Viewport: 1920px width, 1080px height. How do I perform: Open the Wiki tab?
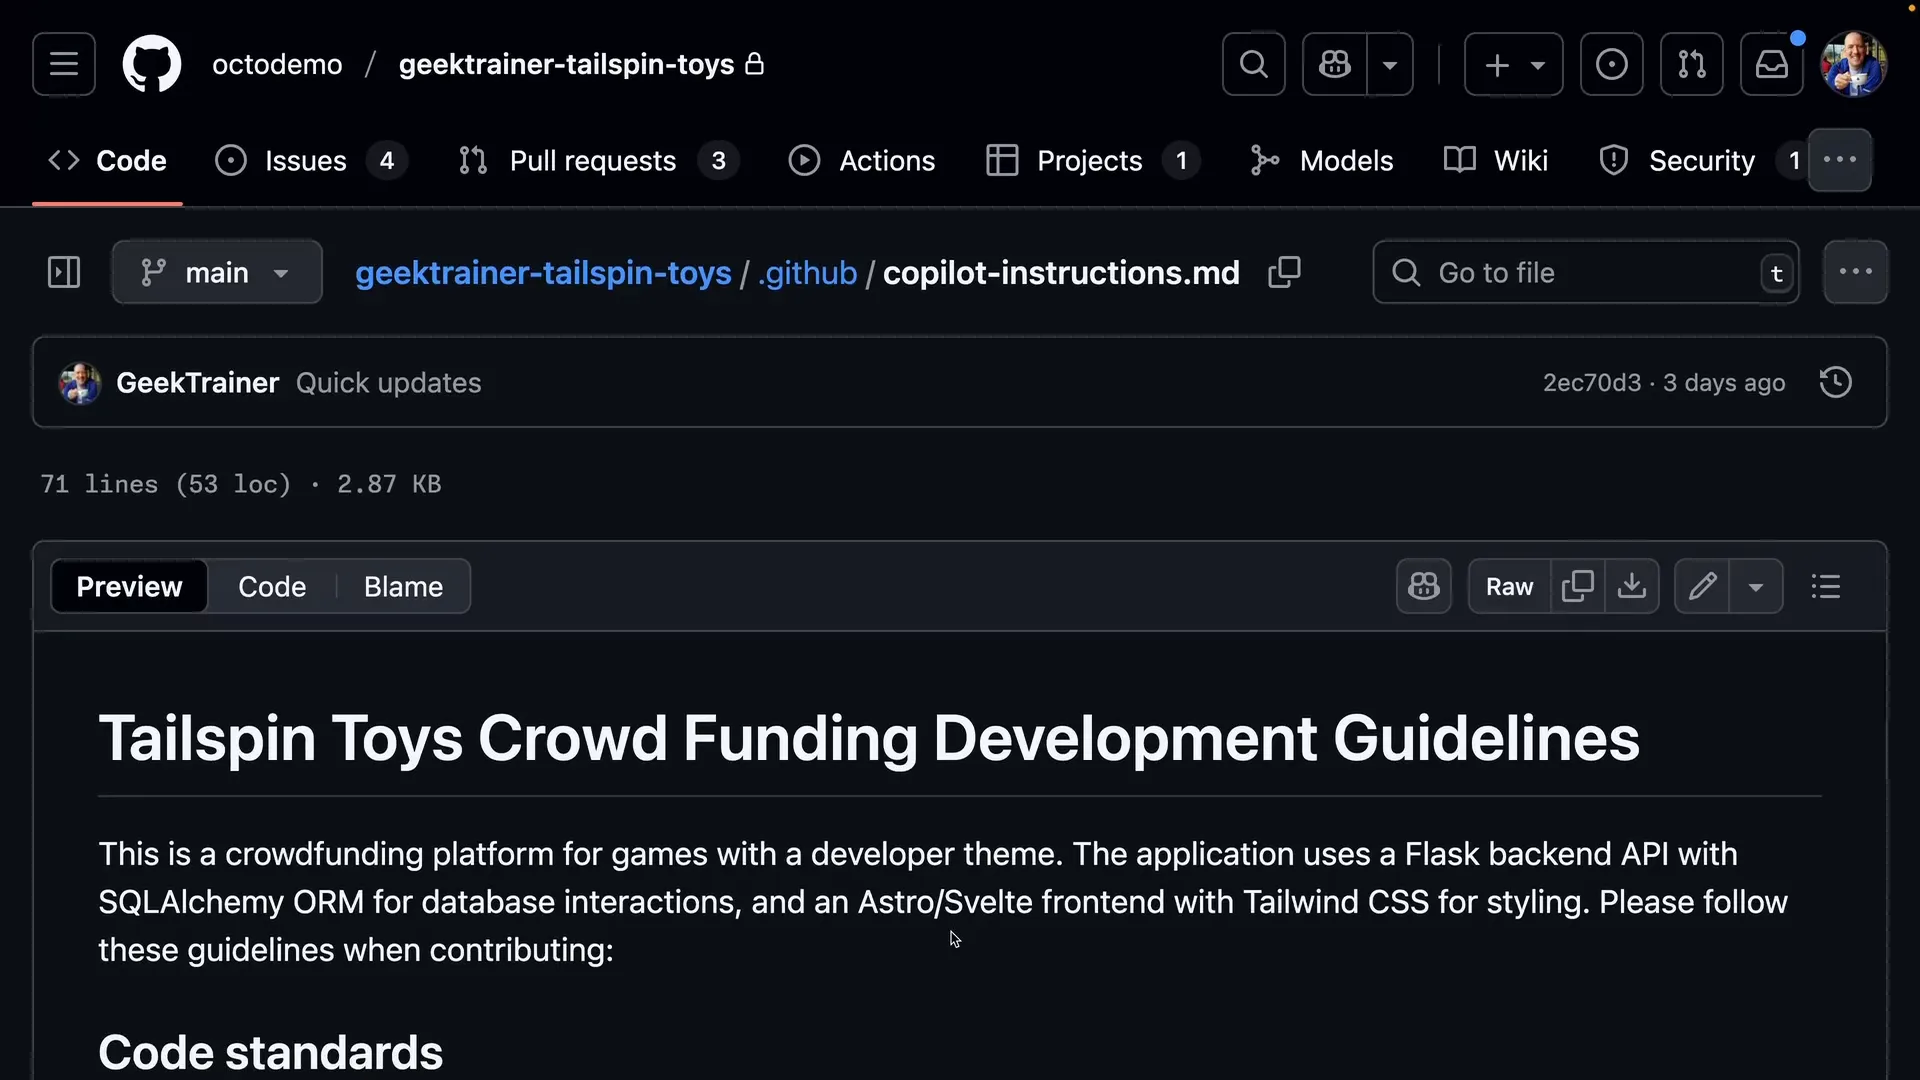click(x=1496, y=161)
